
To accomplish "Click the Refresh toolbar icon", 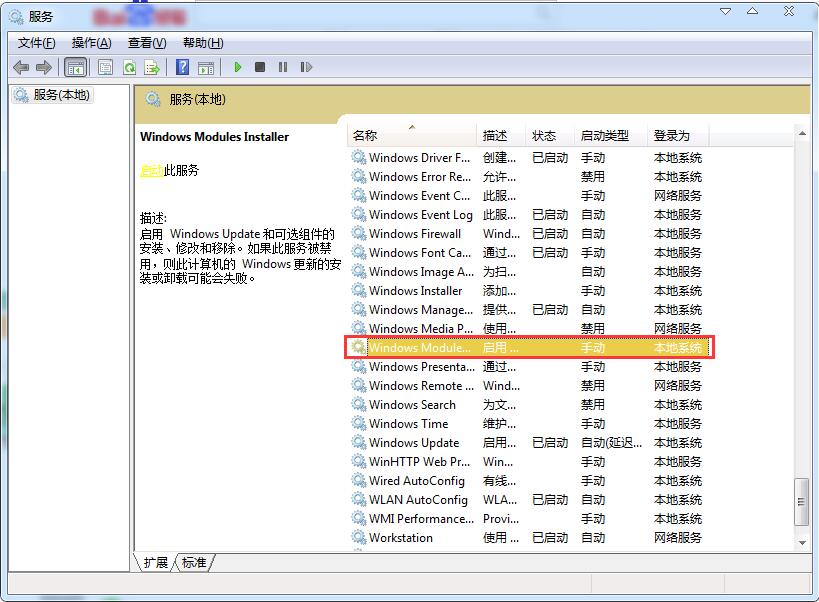I will (130, 67).
